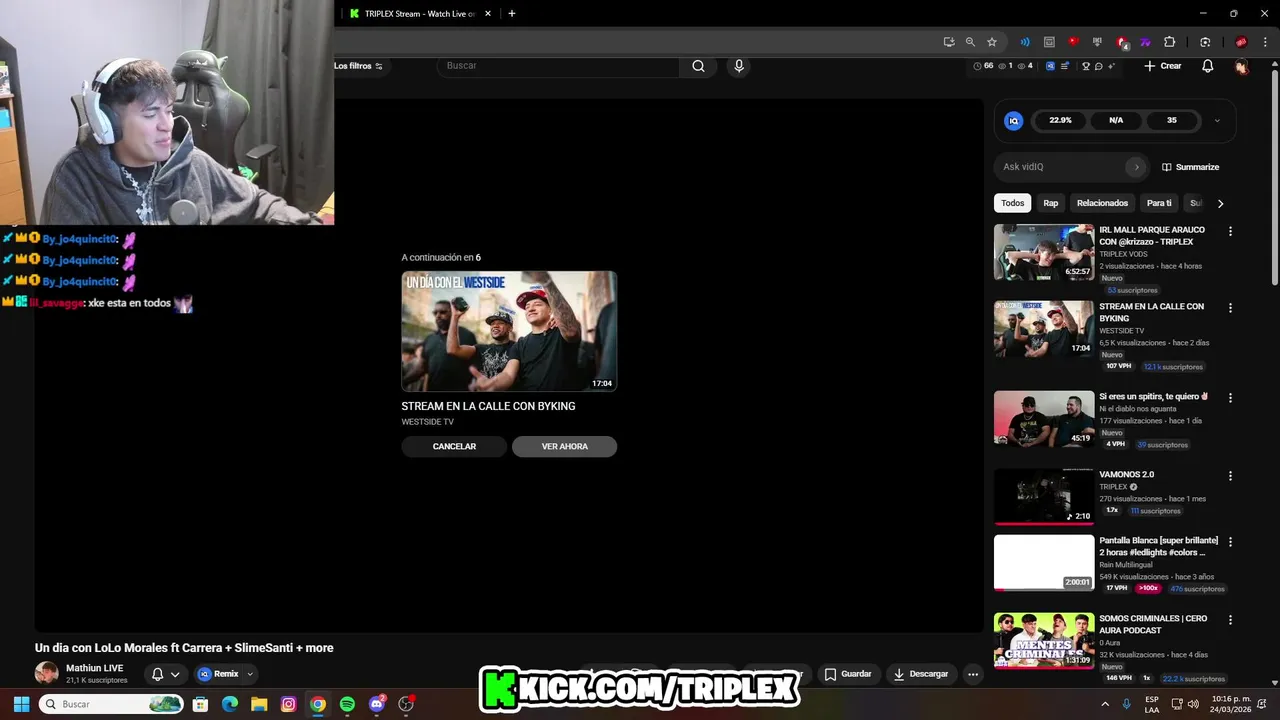The width and height of the screenshot is (1280, 720).
Task: Open Mathiun LIVE channel name
Action: point(95,668)
